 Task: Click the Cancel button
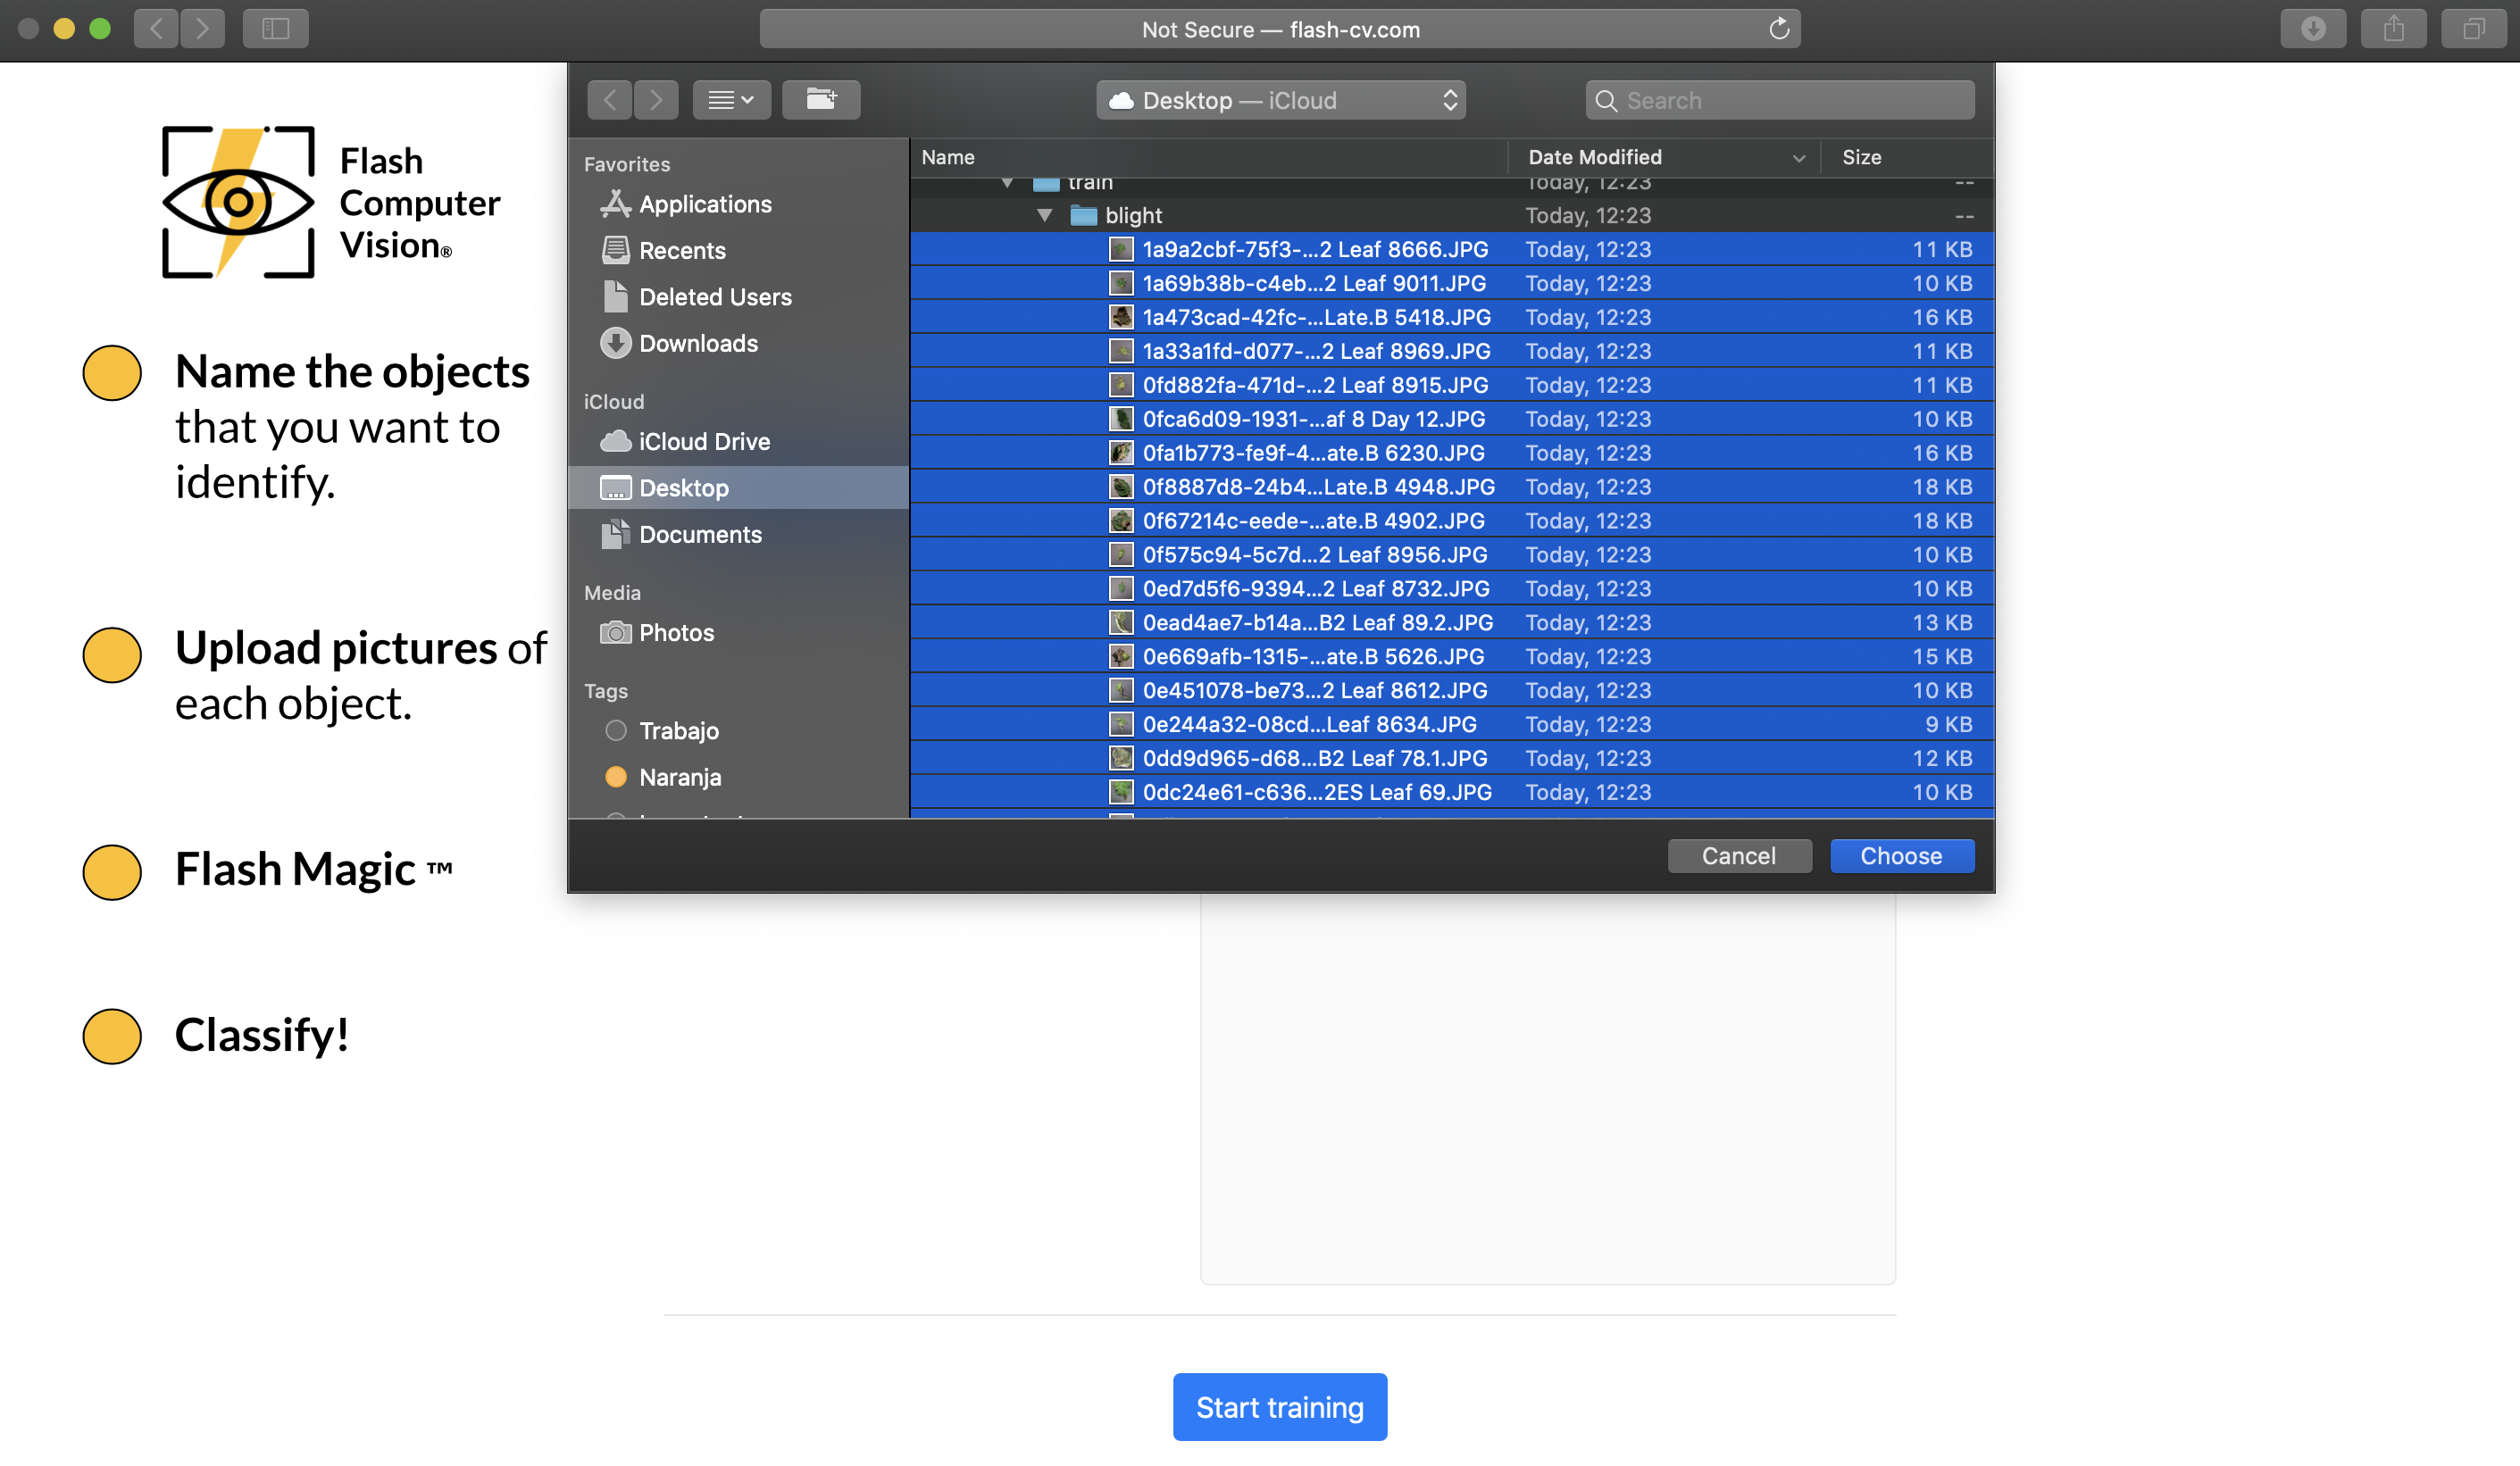pyautogui.click(x=1738, y=856)
